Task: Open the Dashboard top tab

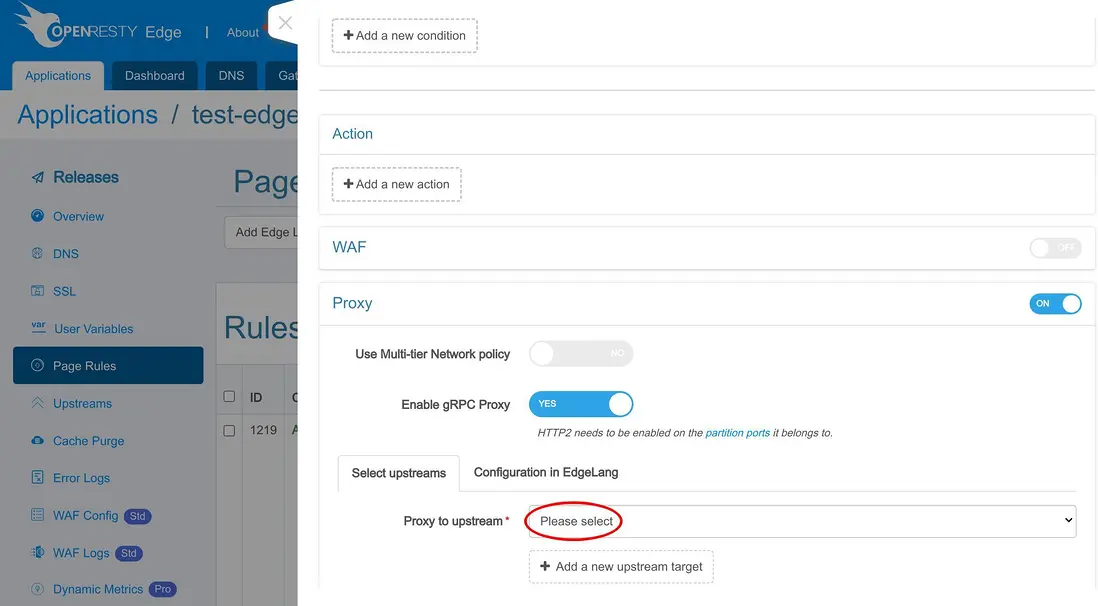Action: coord(155,76)
